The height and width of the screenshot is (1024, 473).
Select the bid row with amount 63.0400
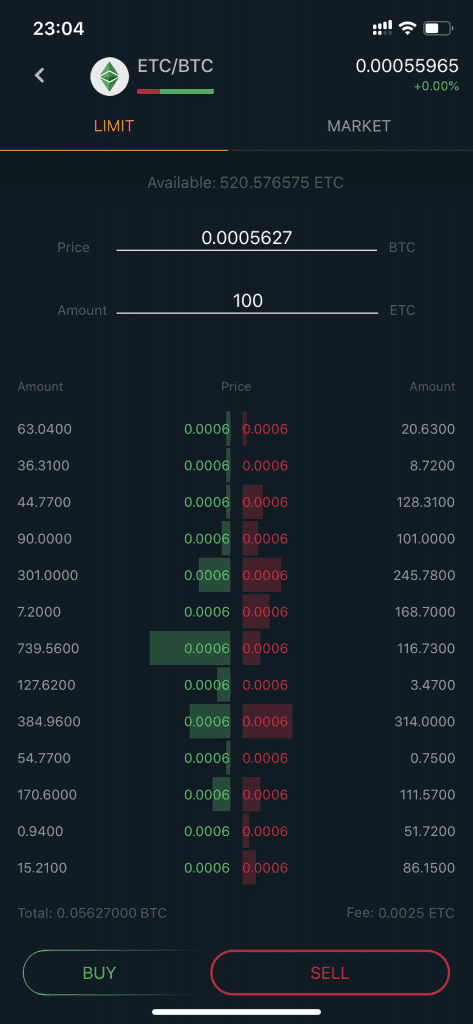click(x=124, y=429)
